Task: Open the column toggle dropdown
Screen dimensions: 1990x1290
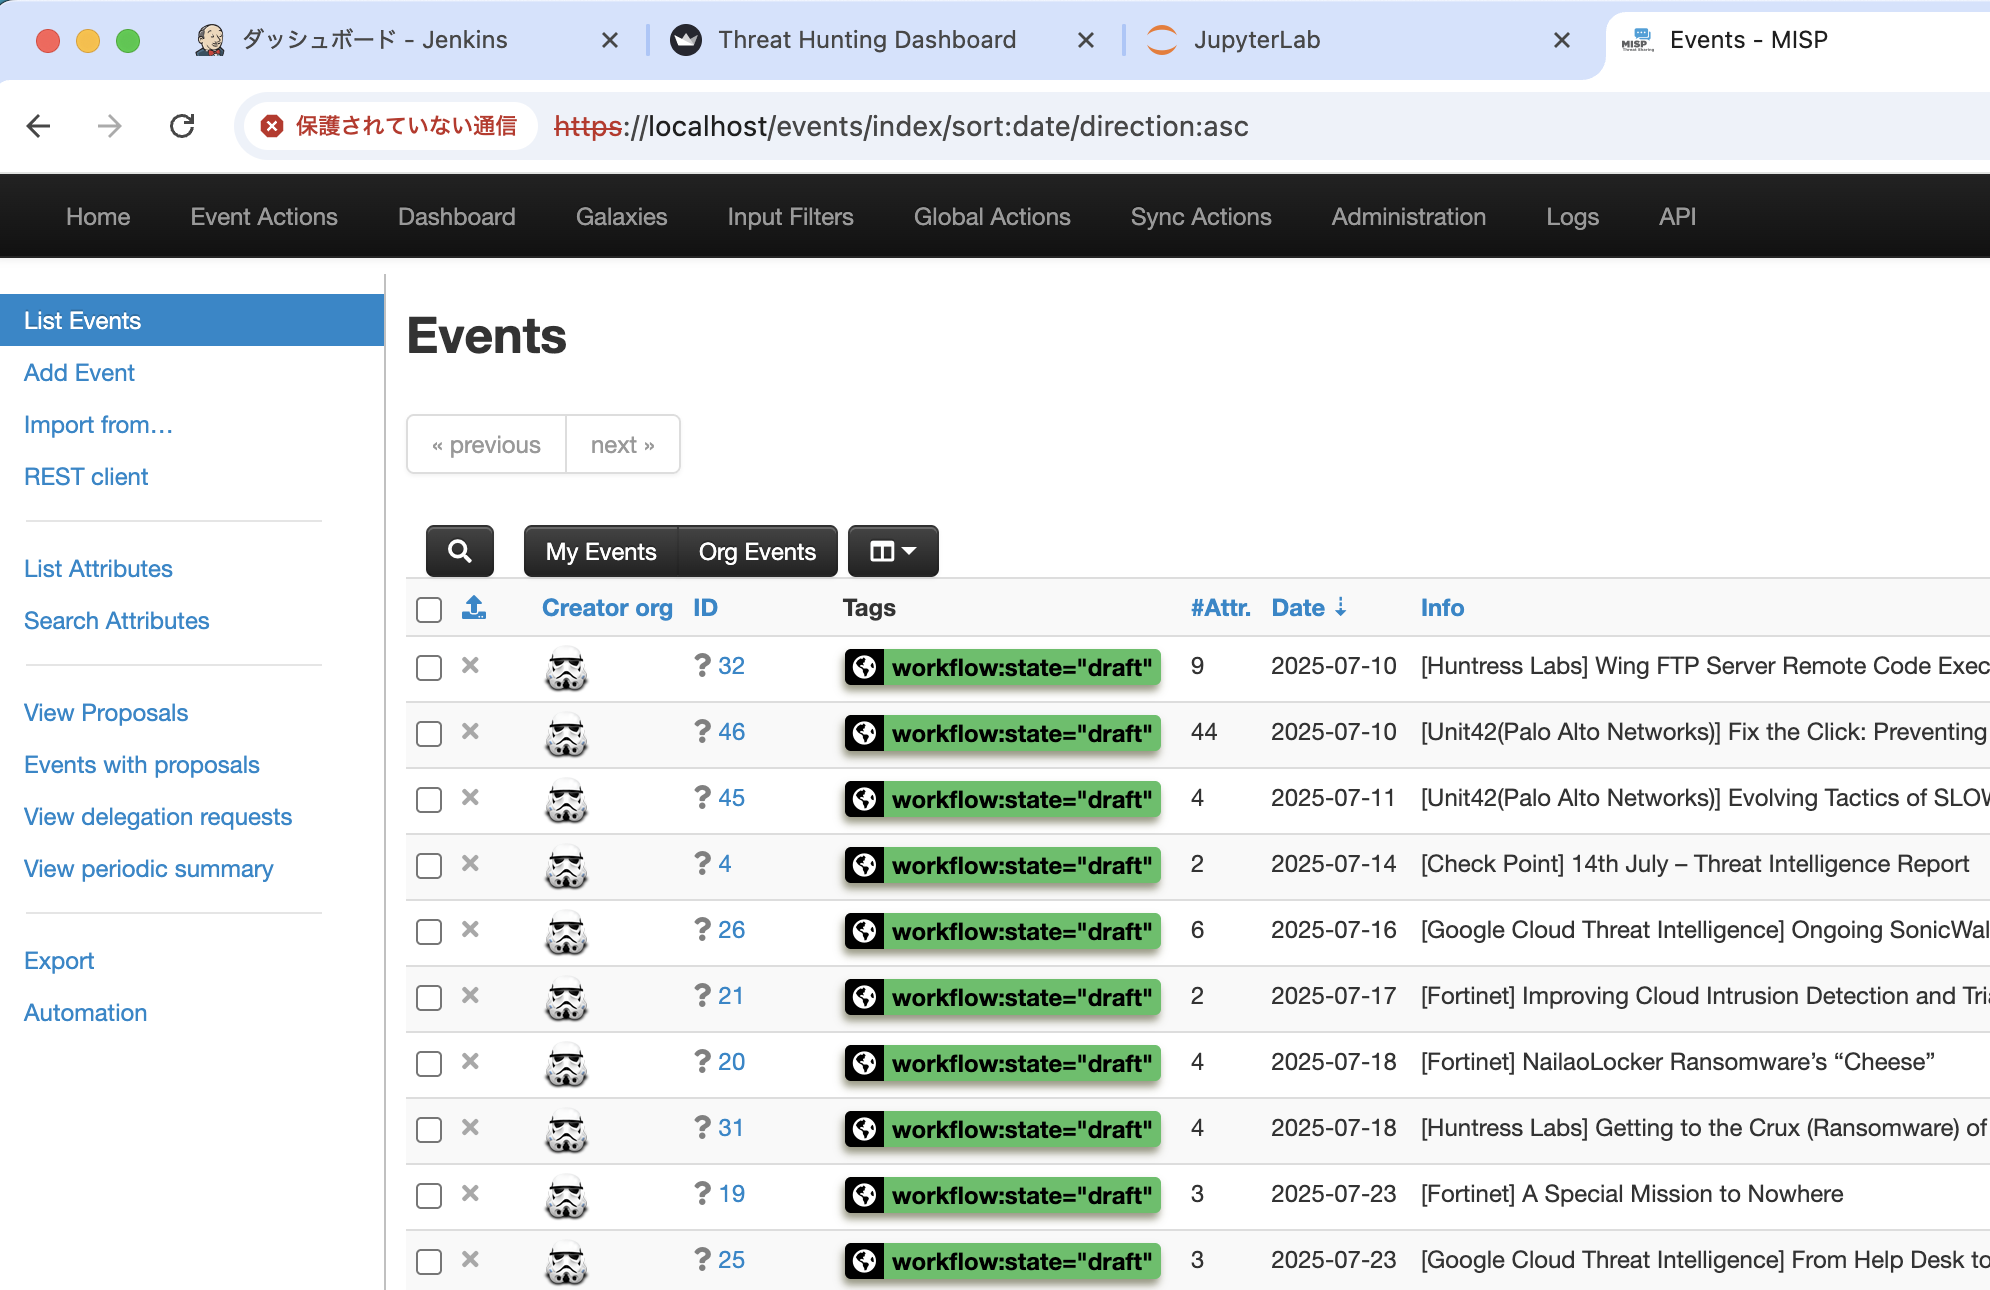Action: tap(892, 551)
